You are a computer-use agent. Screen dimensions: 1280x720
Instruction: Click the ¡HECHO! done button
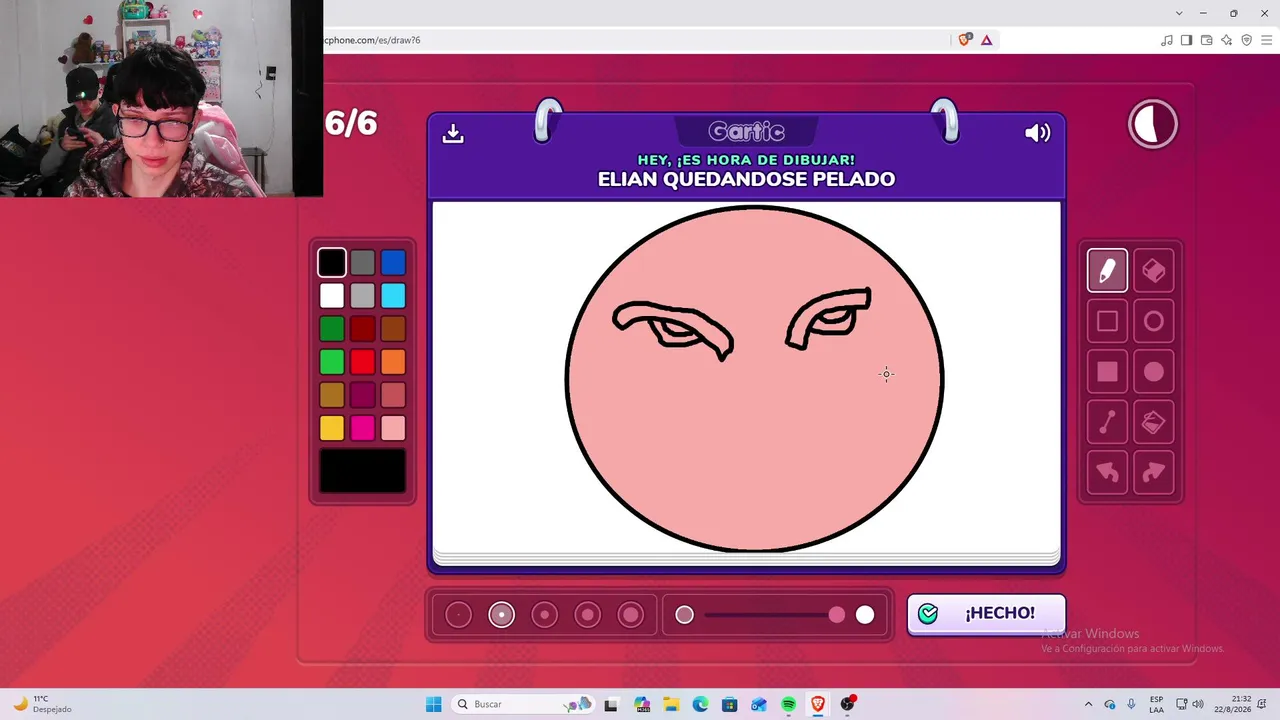coord(986,614)
